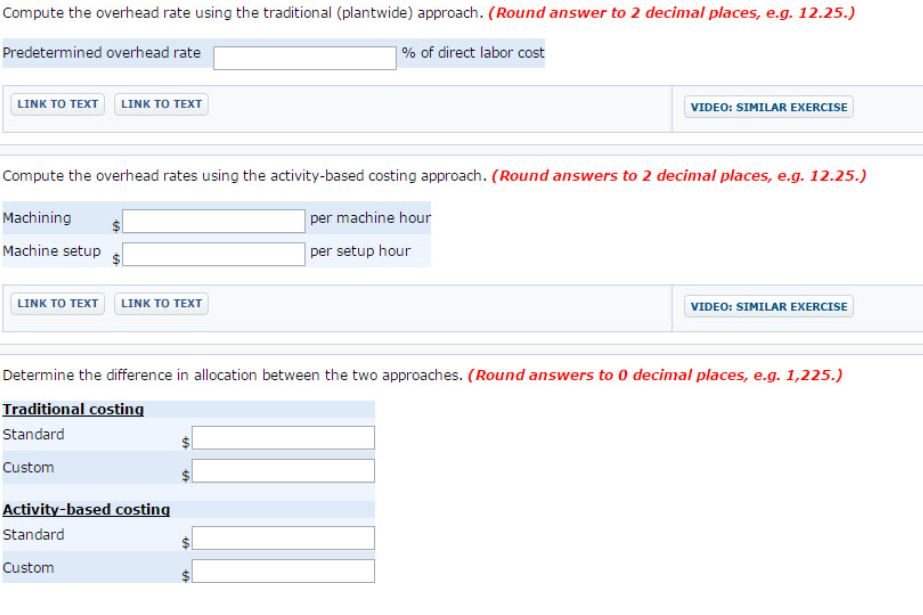Image resolution: width=923 pixels, height=615 pixels.
Task: Click the Standard label in Traditional costing
Action: [34, 432]
